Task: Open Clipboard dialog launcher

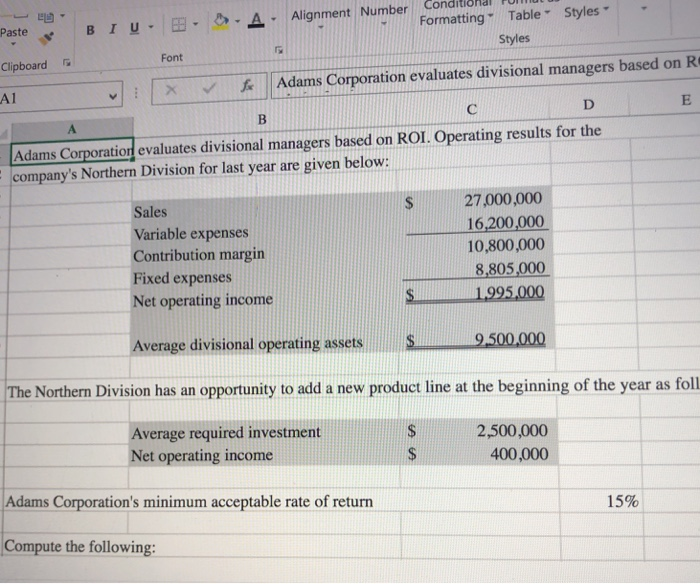Action: [67, 63]
